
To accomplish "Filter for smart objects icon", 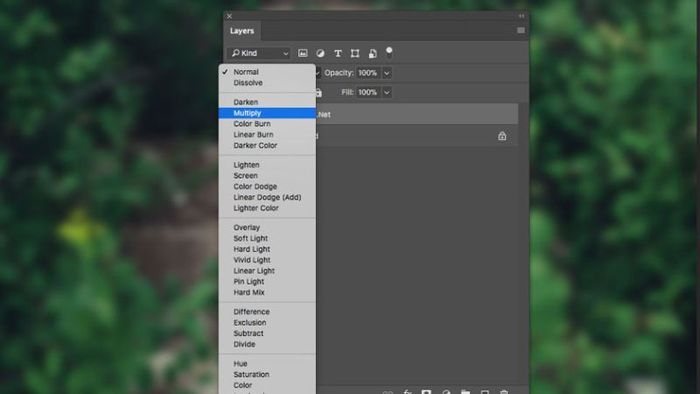I will pyautogui.click(x=372, y=53).
